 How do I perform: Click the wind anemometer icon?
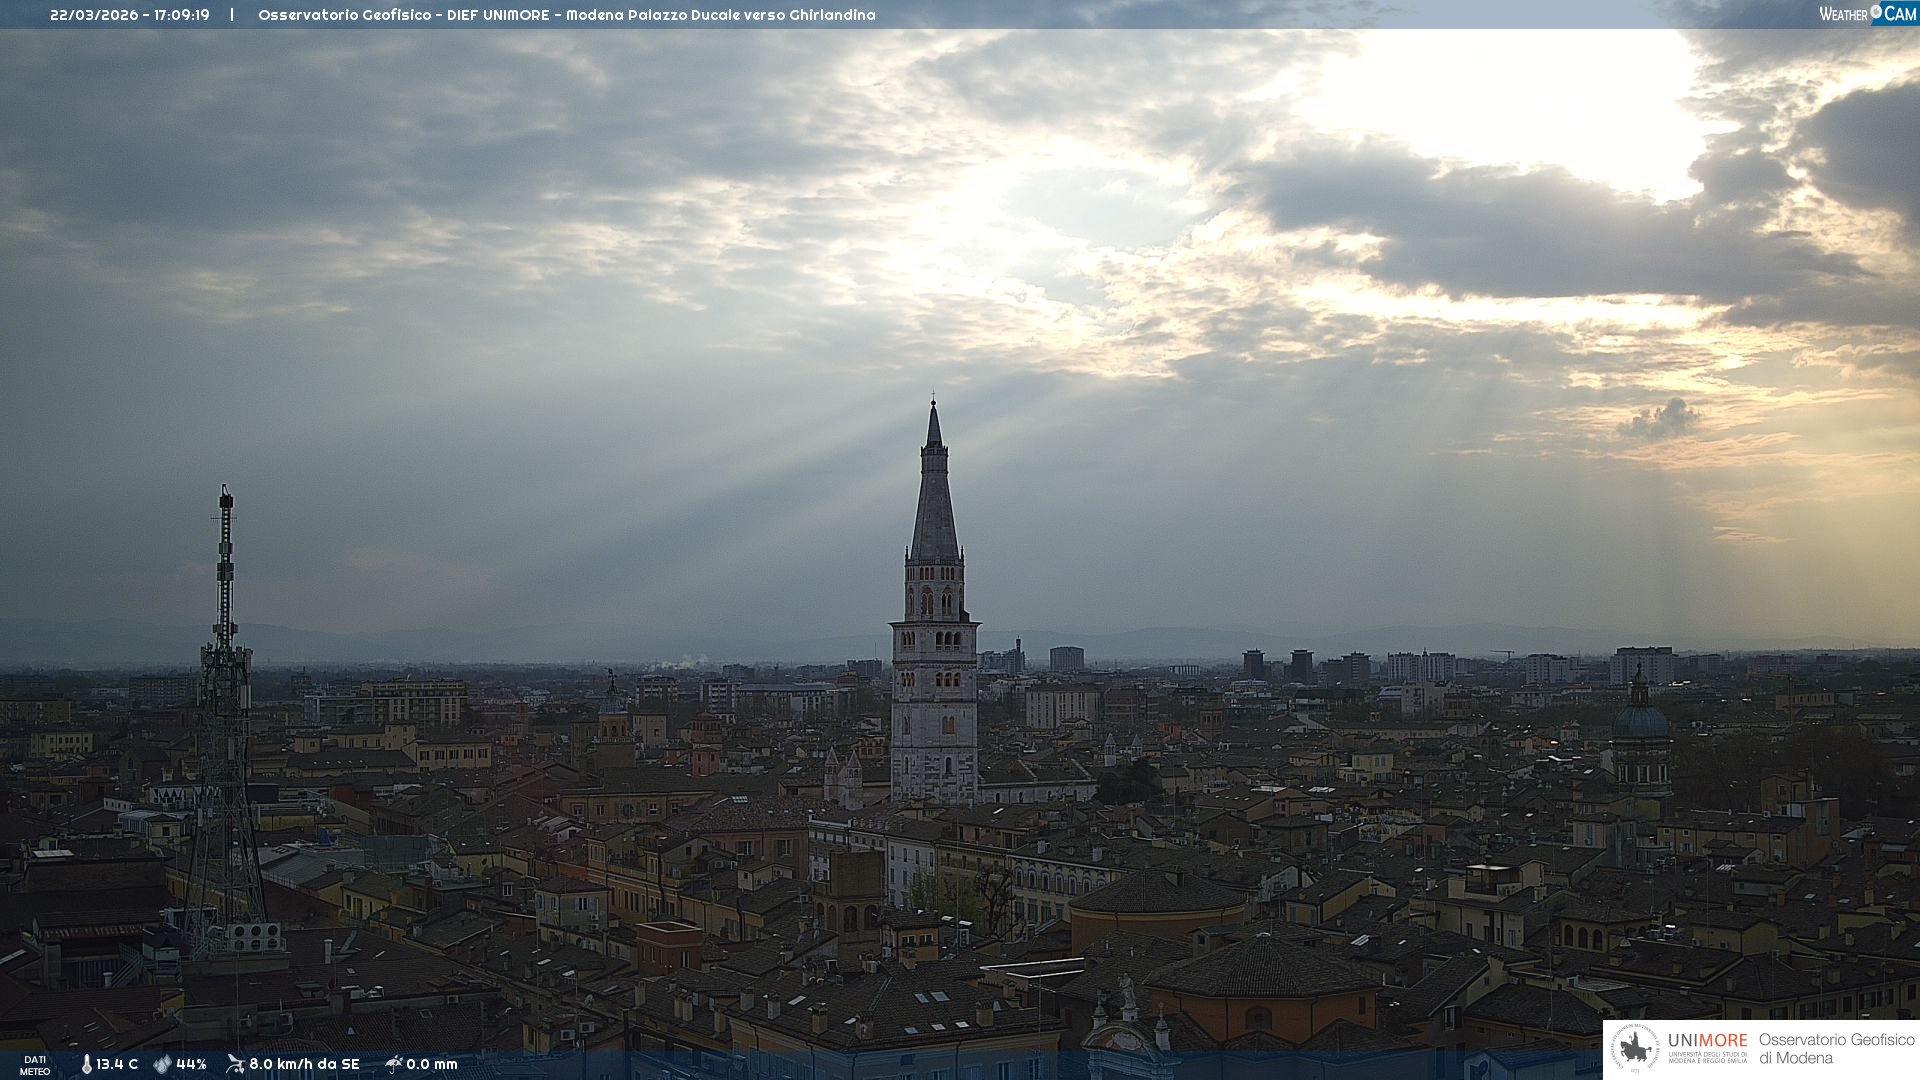(235, 1064)
